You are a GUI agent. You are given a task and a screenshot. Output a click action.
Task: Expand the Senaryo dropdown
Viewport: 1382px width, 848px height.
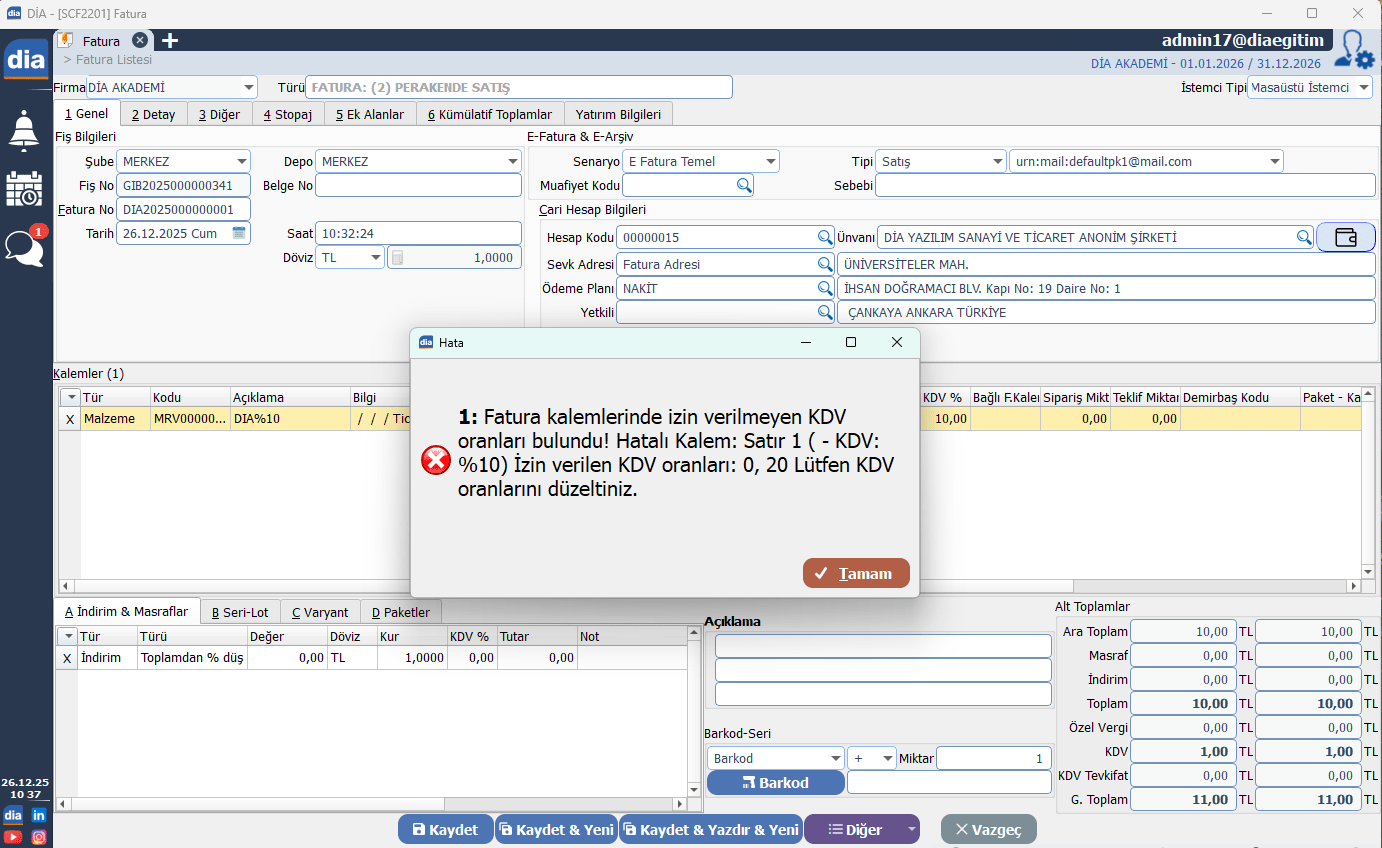[770, 162]
